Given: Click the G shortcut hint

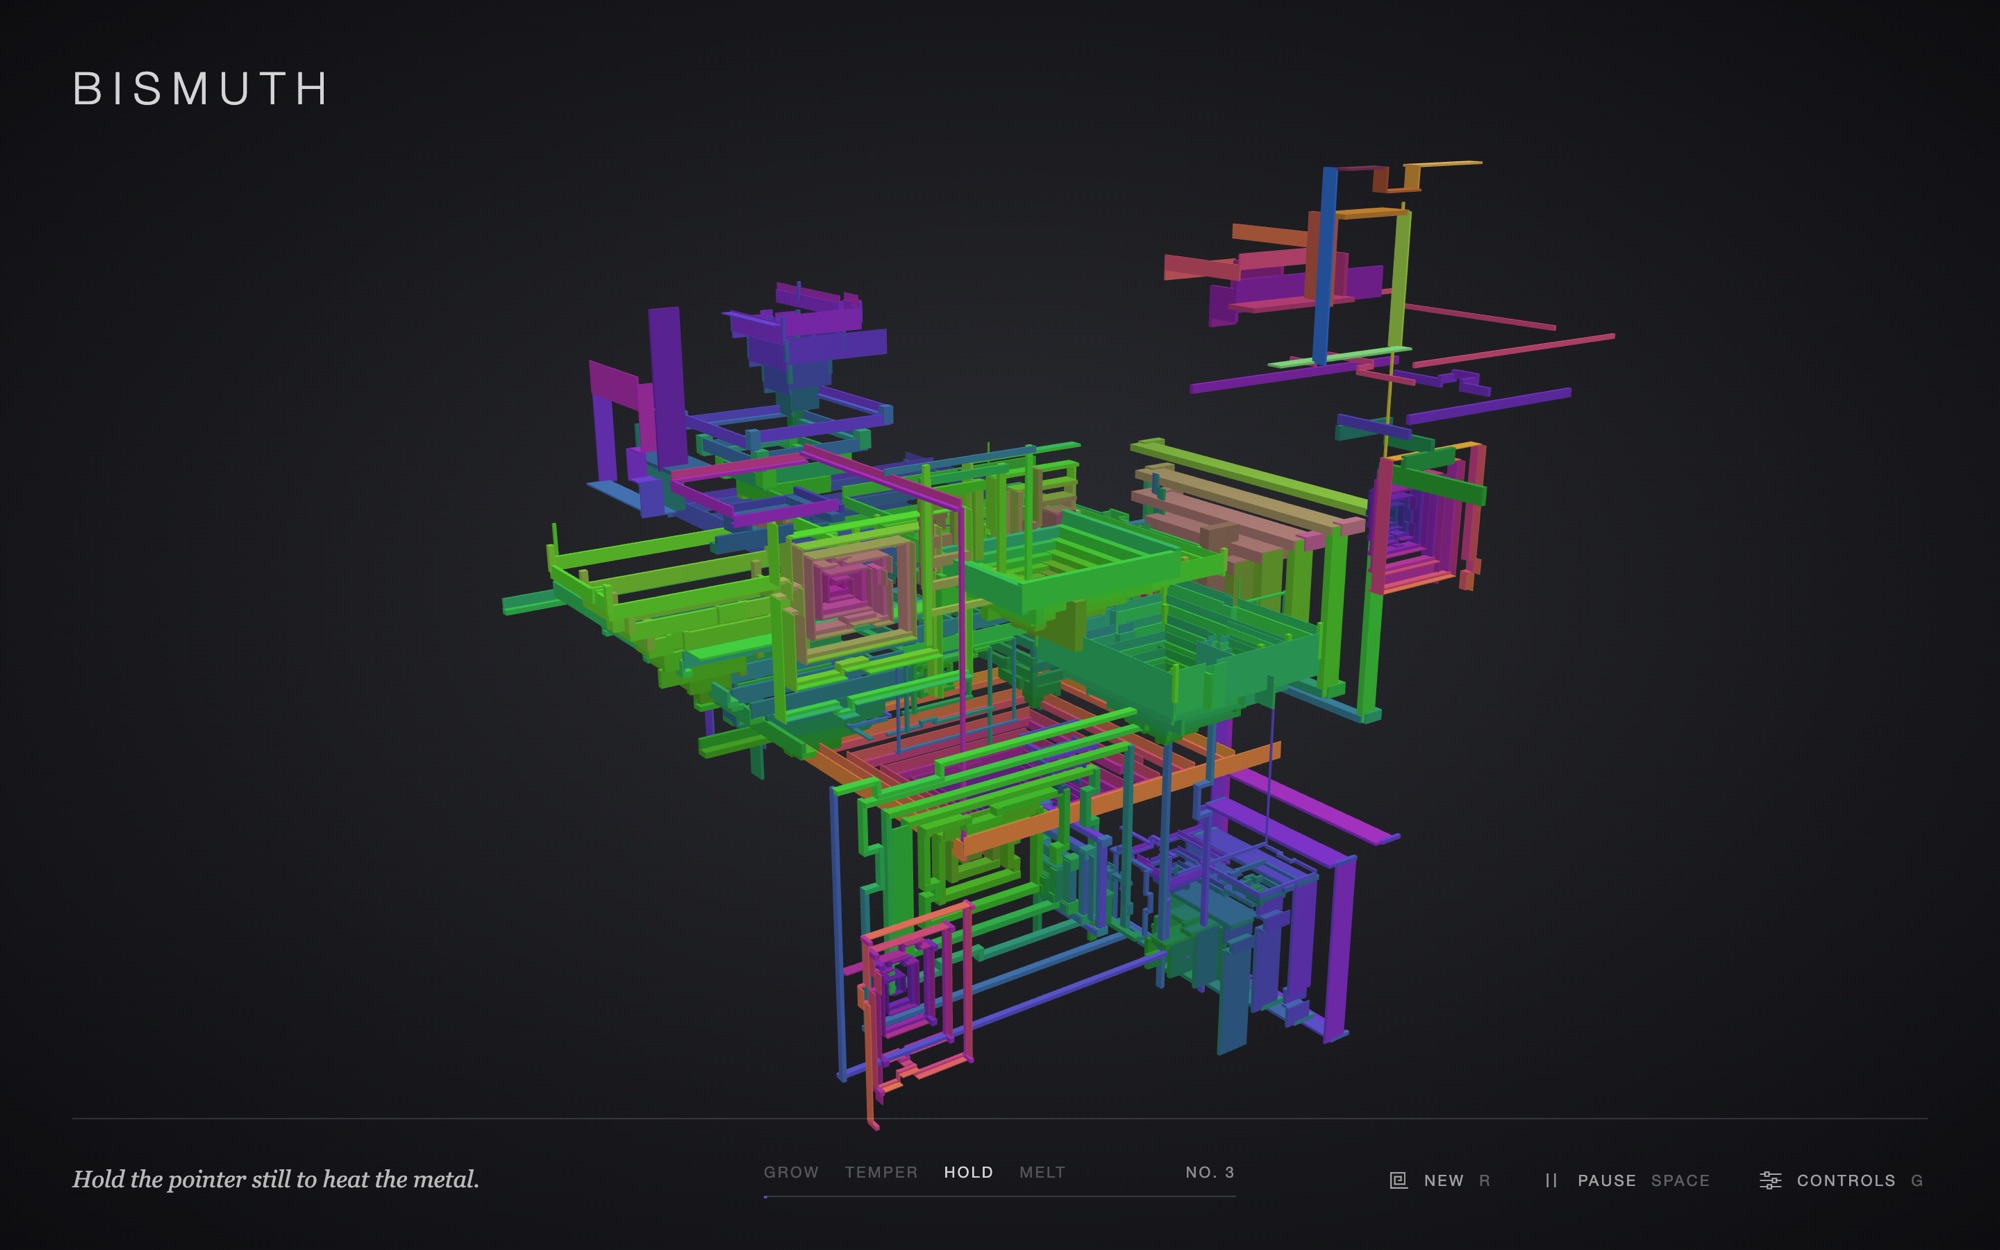Looking at the screenshot, I should [1917, 1181].
